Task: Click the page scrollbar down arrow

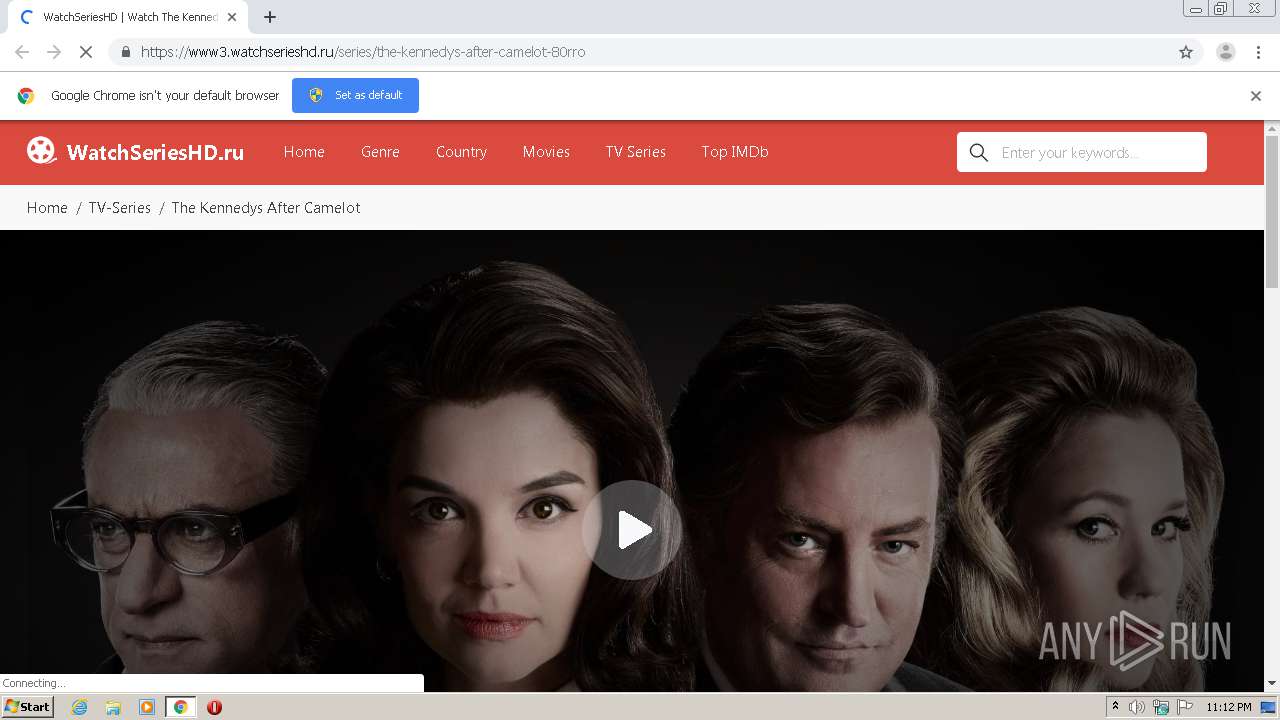Action: coord(1272,683)
